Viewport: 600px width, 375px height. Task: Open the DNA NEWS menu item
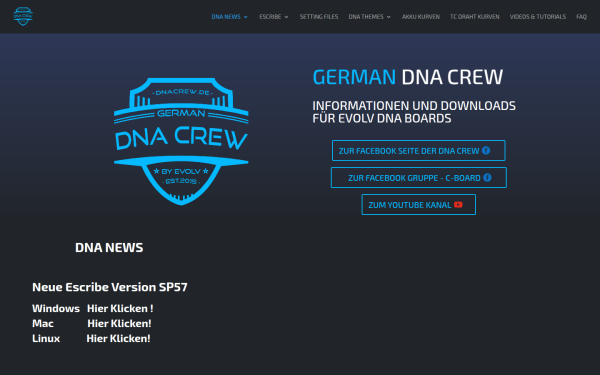226,17
